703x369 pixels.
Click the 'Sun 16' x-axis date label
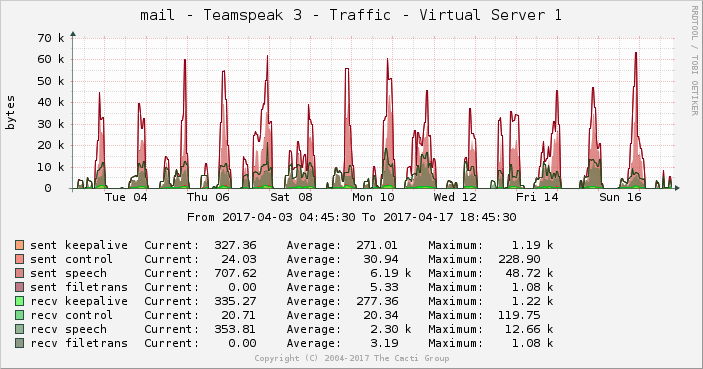(621, 197)
